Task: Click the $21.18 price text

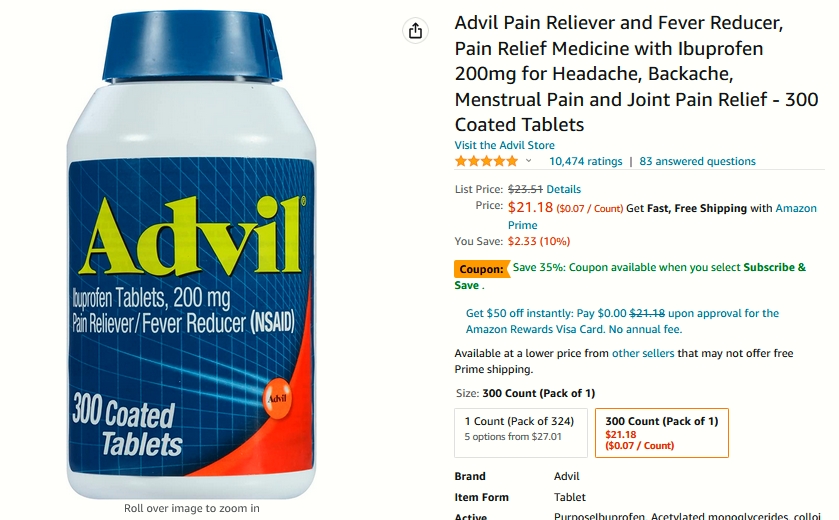Action: click(x=530, y=207)
